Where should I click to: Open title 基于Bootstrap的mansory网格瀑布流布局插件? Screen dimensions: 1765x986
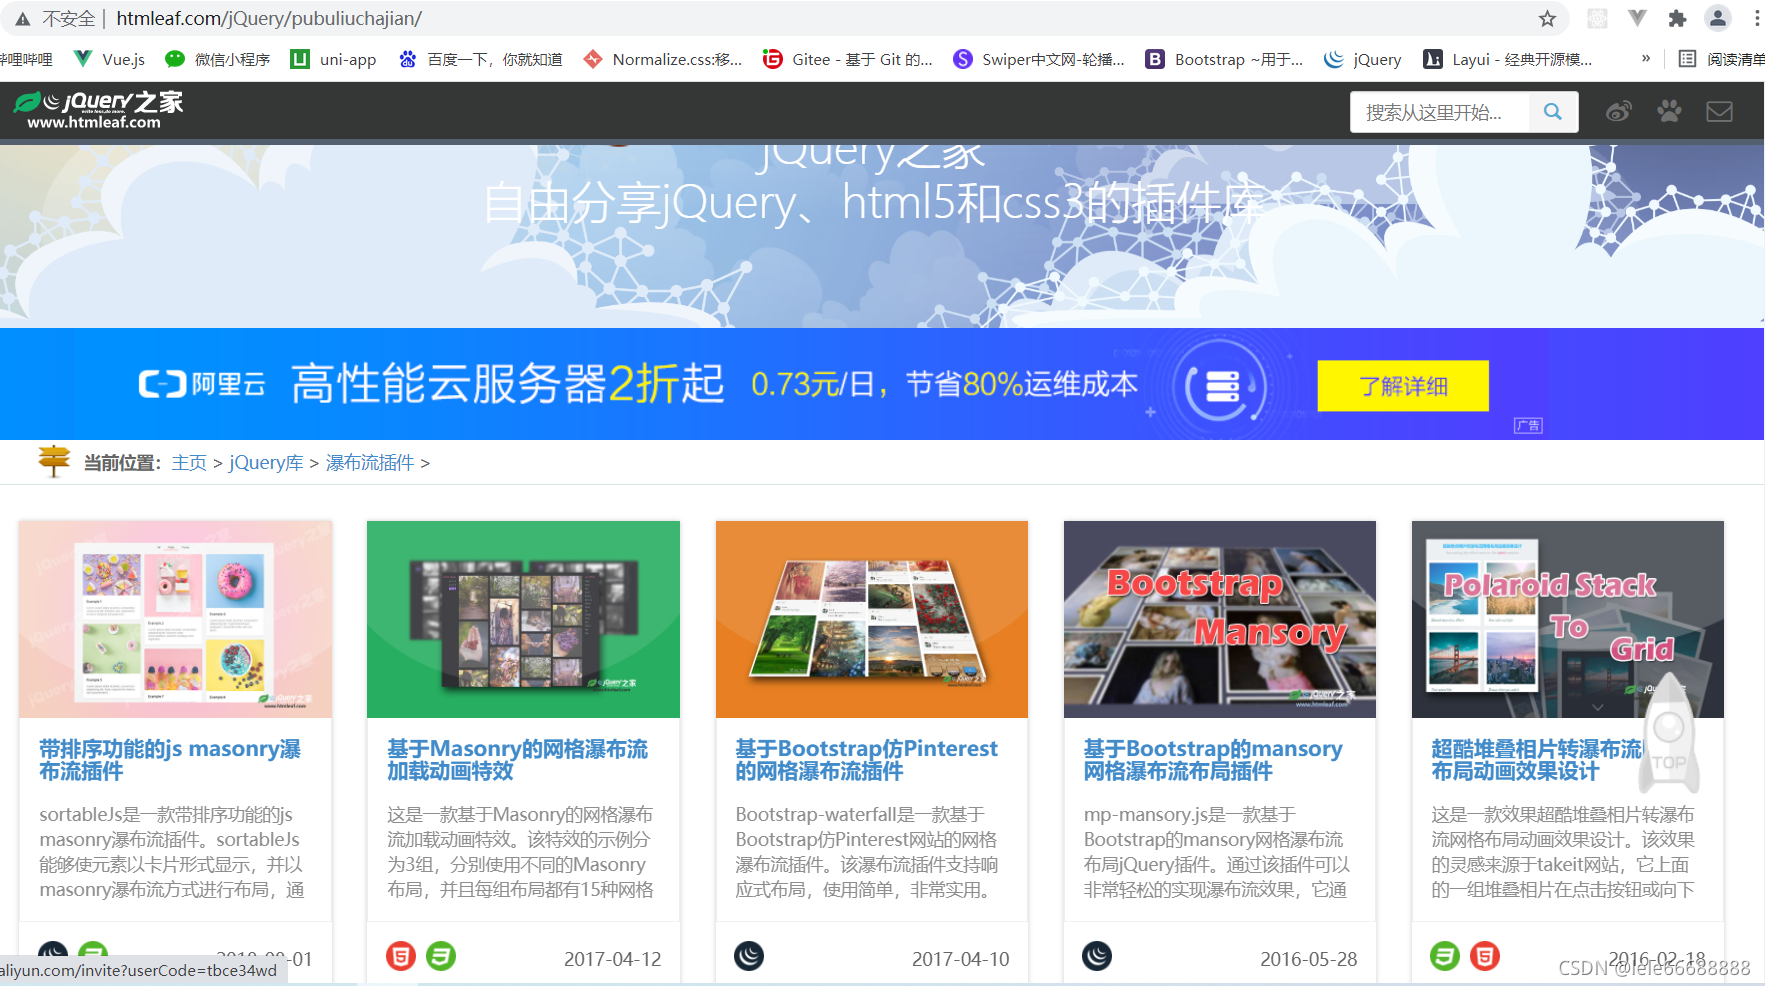pos(1213,760)
